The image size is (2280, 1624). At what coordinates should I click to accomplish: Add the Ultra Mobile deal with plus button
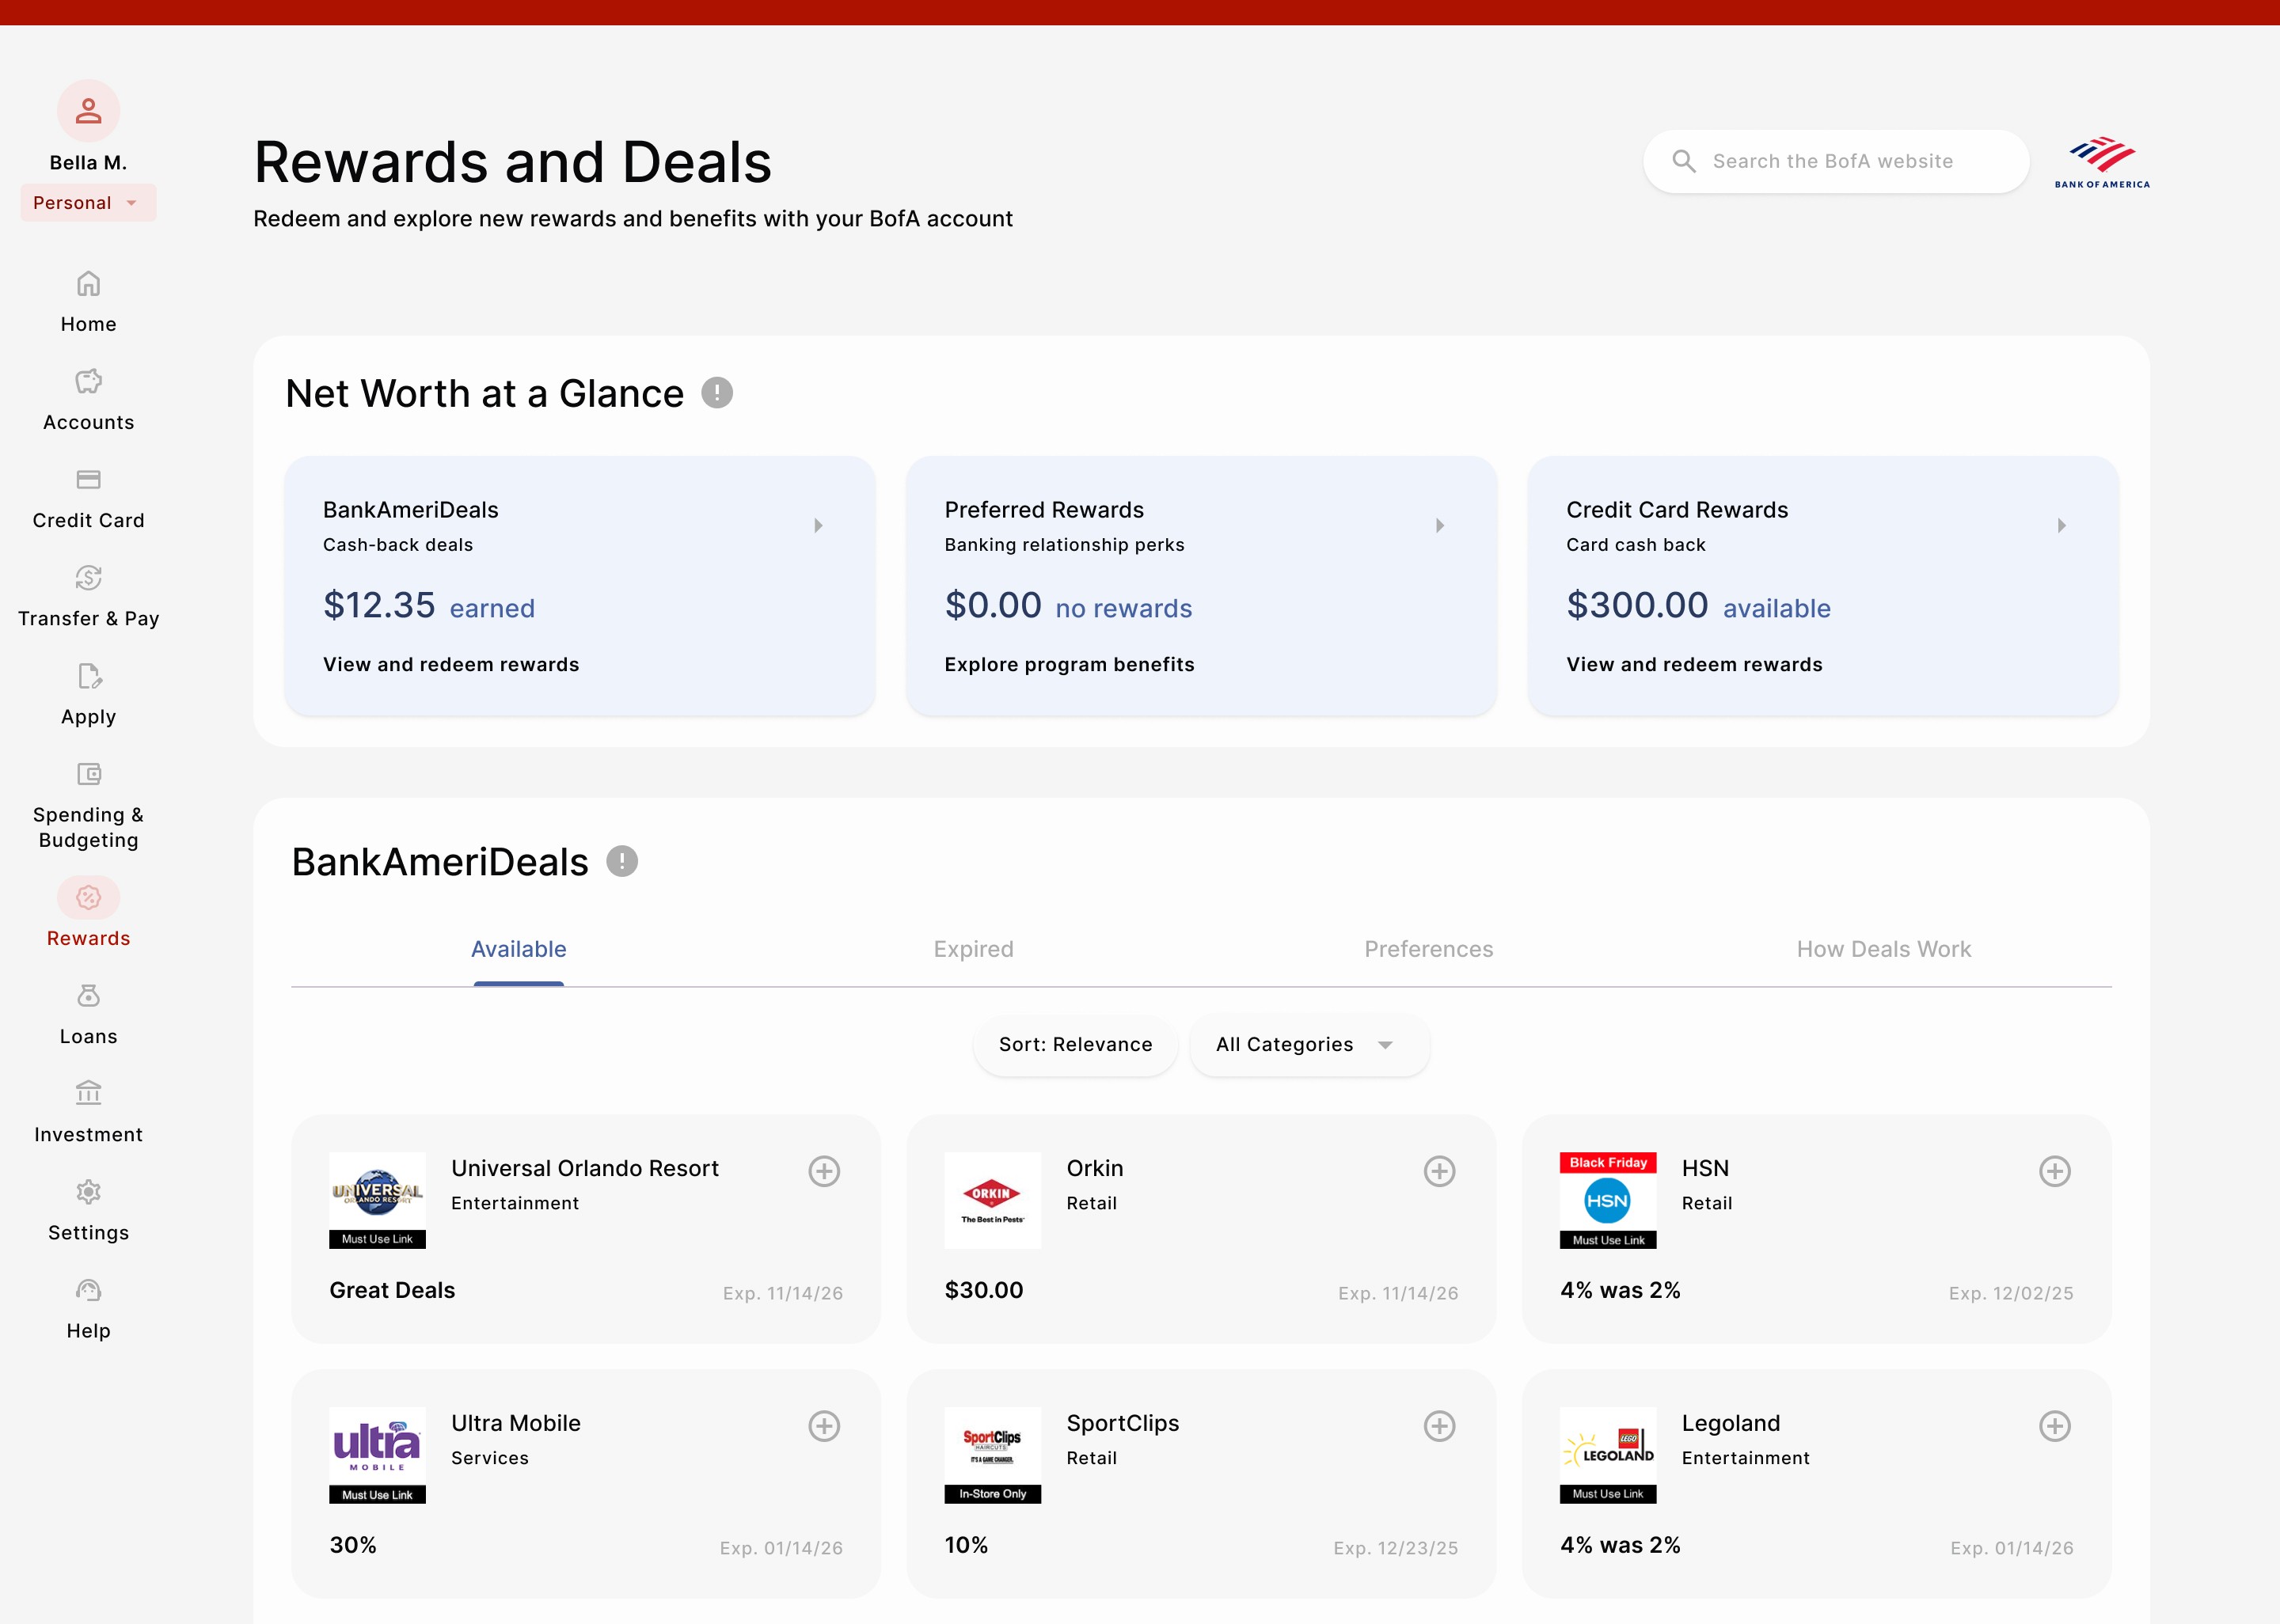824,1426
